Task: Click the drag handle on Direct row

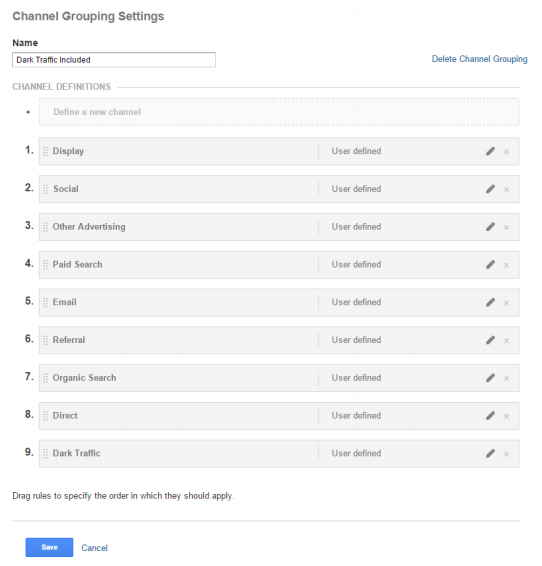Action: click(45, 416)
